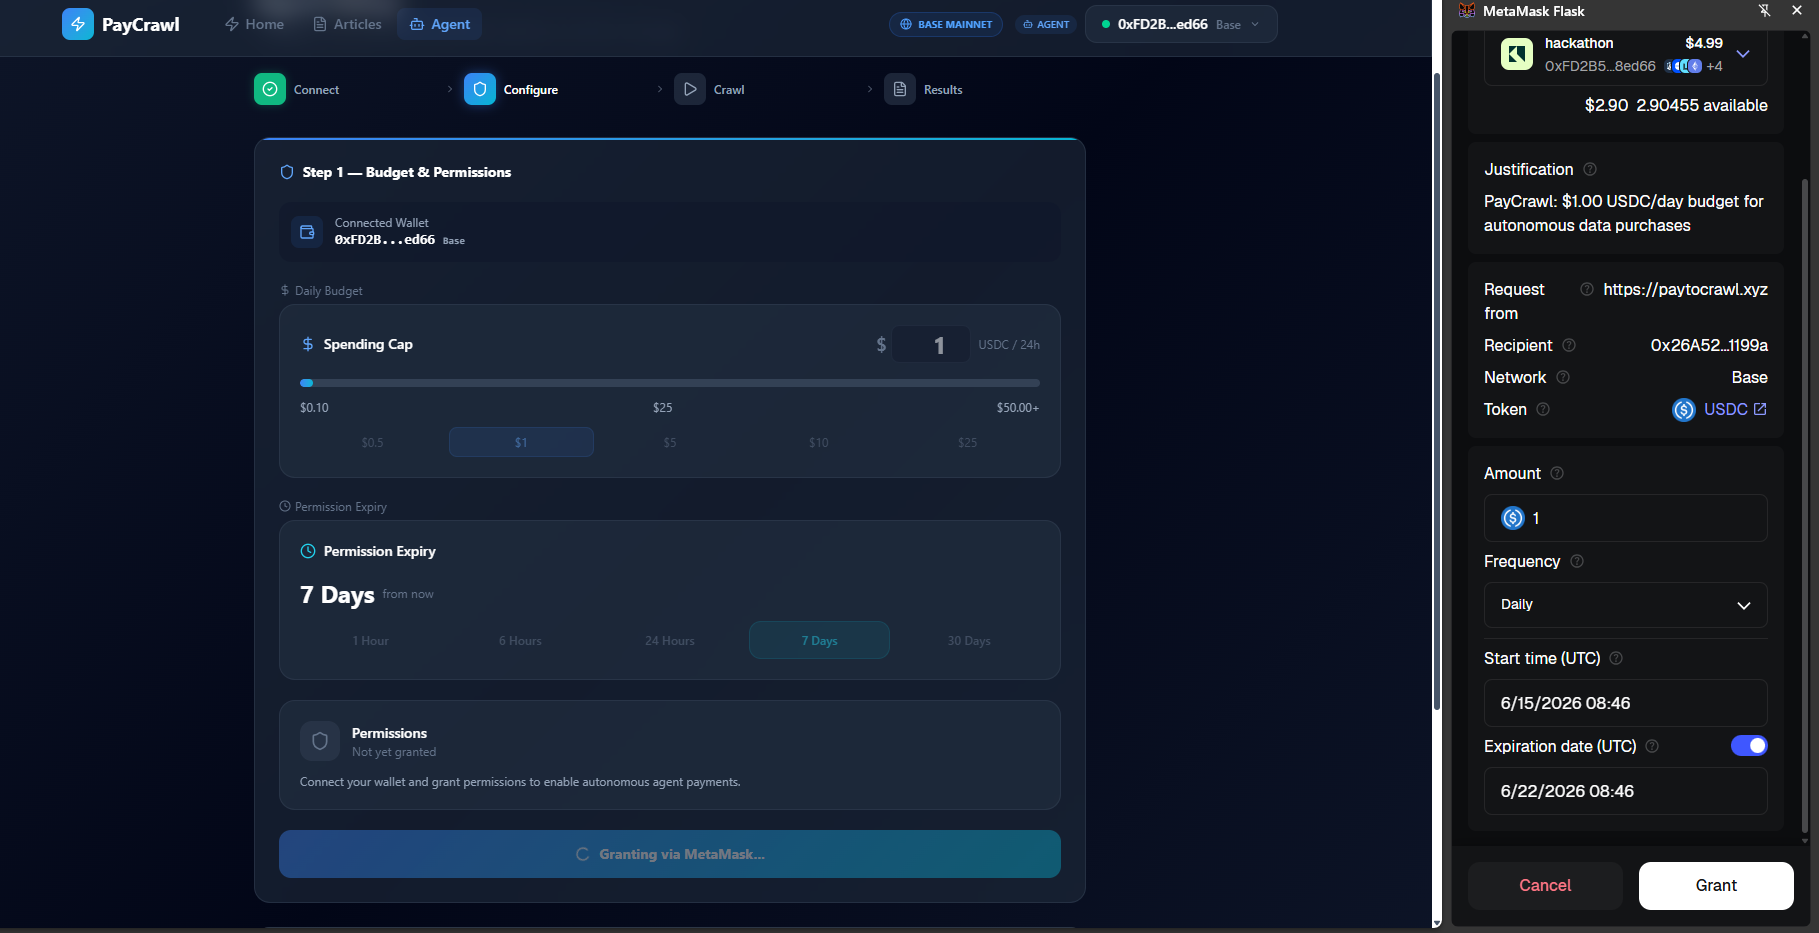Viewport: 1819px width, 933px height.
Task: Click the Results step document icon
Action: (900, 89)
